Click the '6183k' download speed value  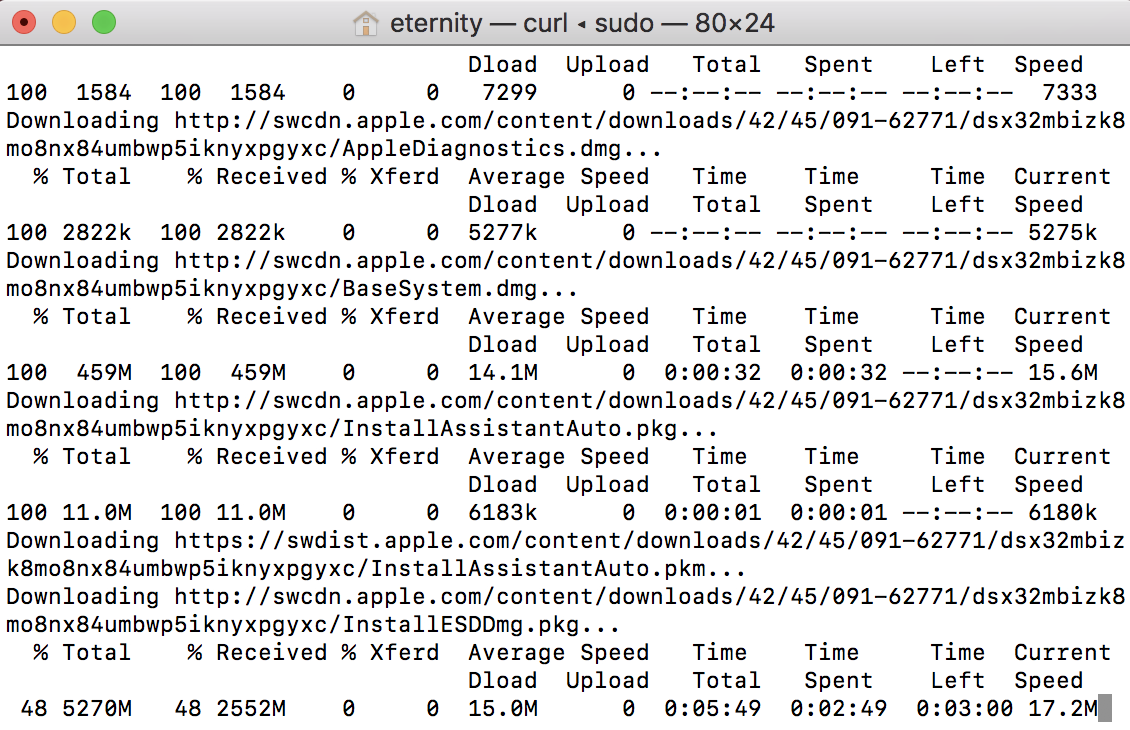tap(503, 512)
